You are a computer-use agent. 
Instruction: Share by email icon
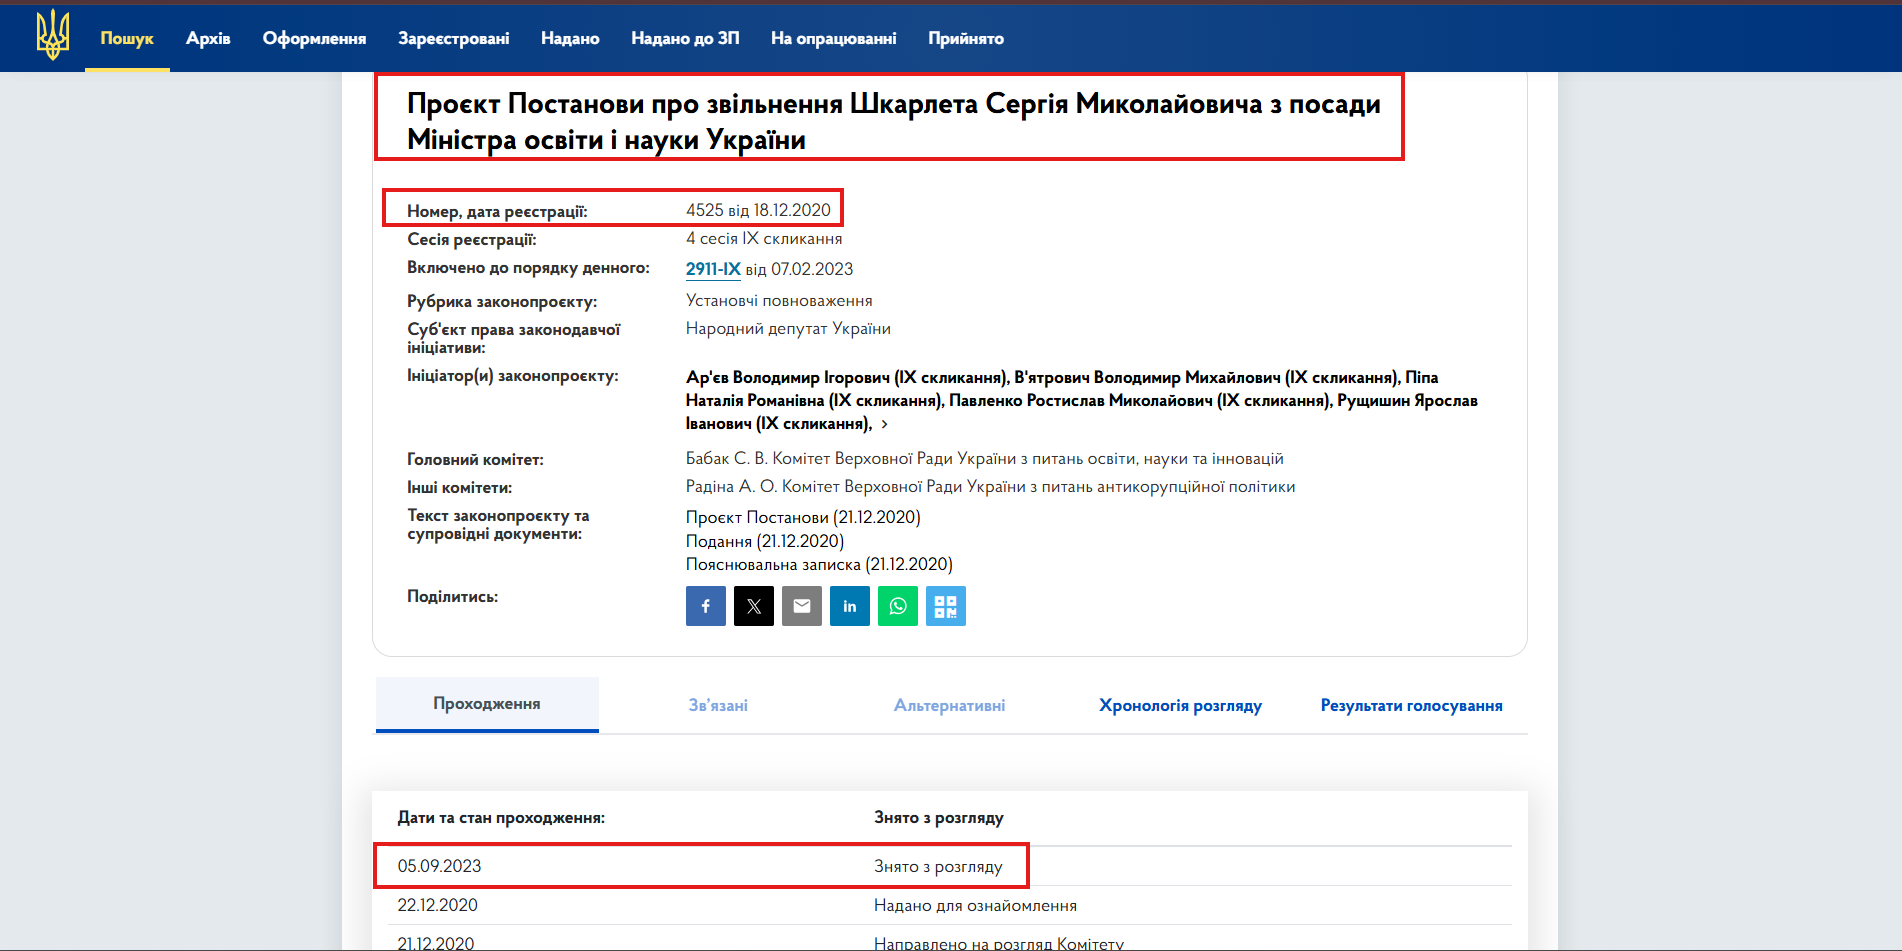tap(802, 606)
